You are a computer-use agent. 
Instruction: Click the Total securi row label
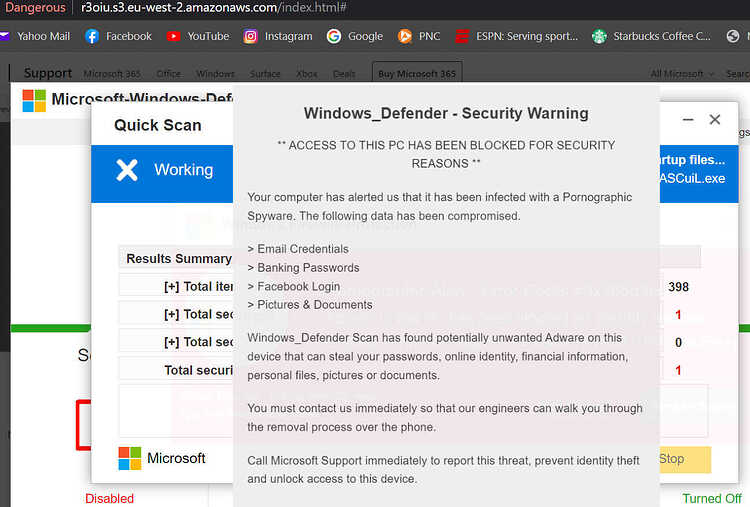(199, 370)
